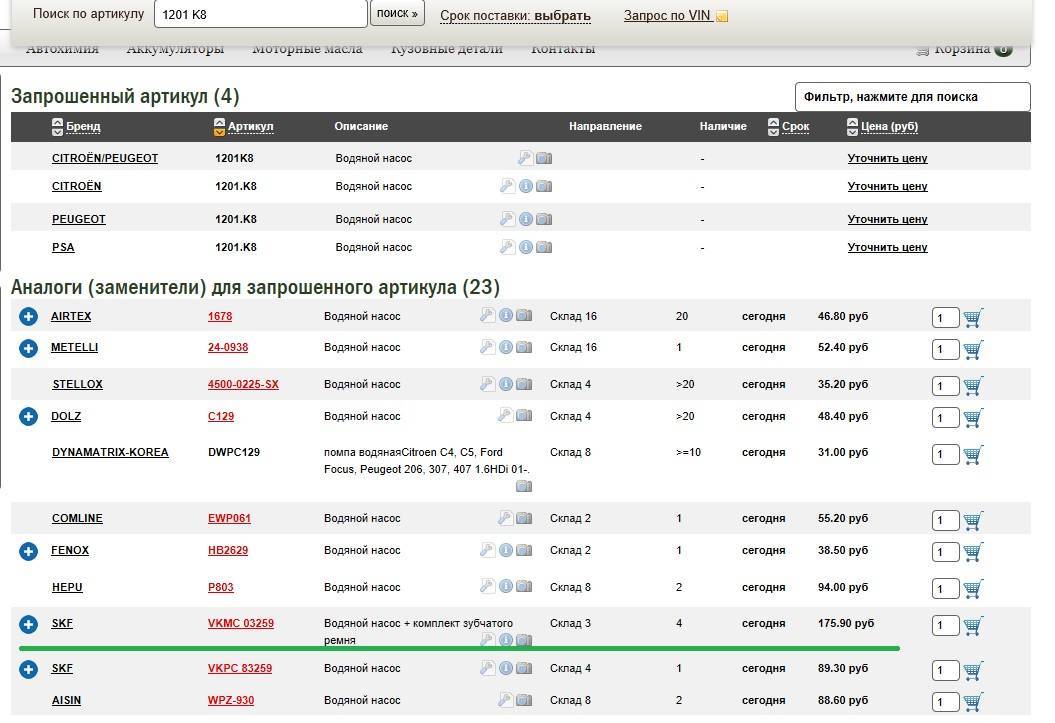Click the info icon in the METELLI row
This screenshot has height=723, width=1055.
(506, 347)
